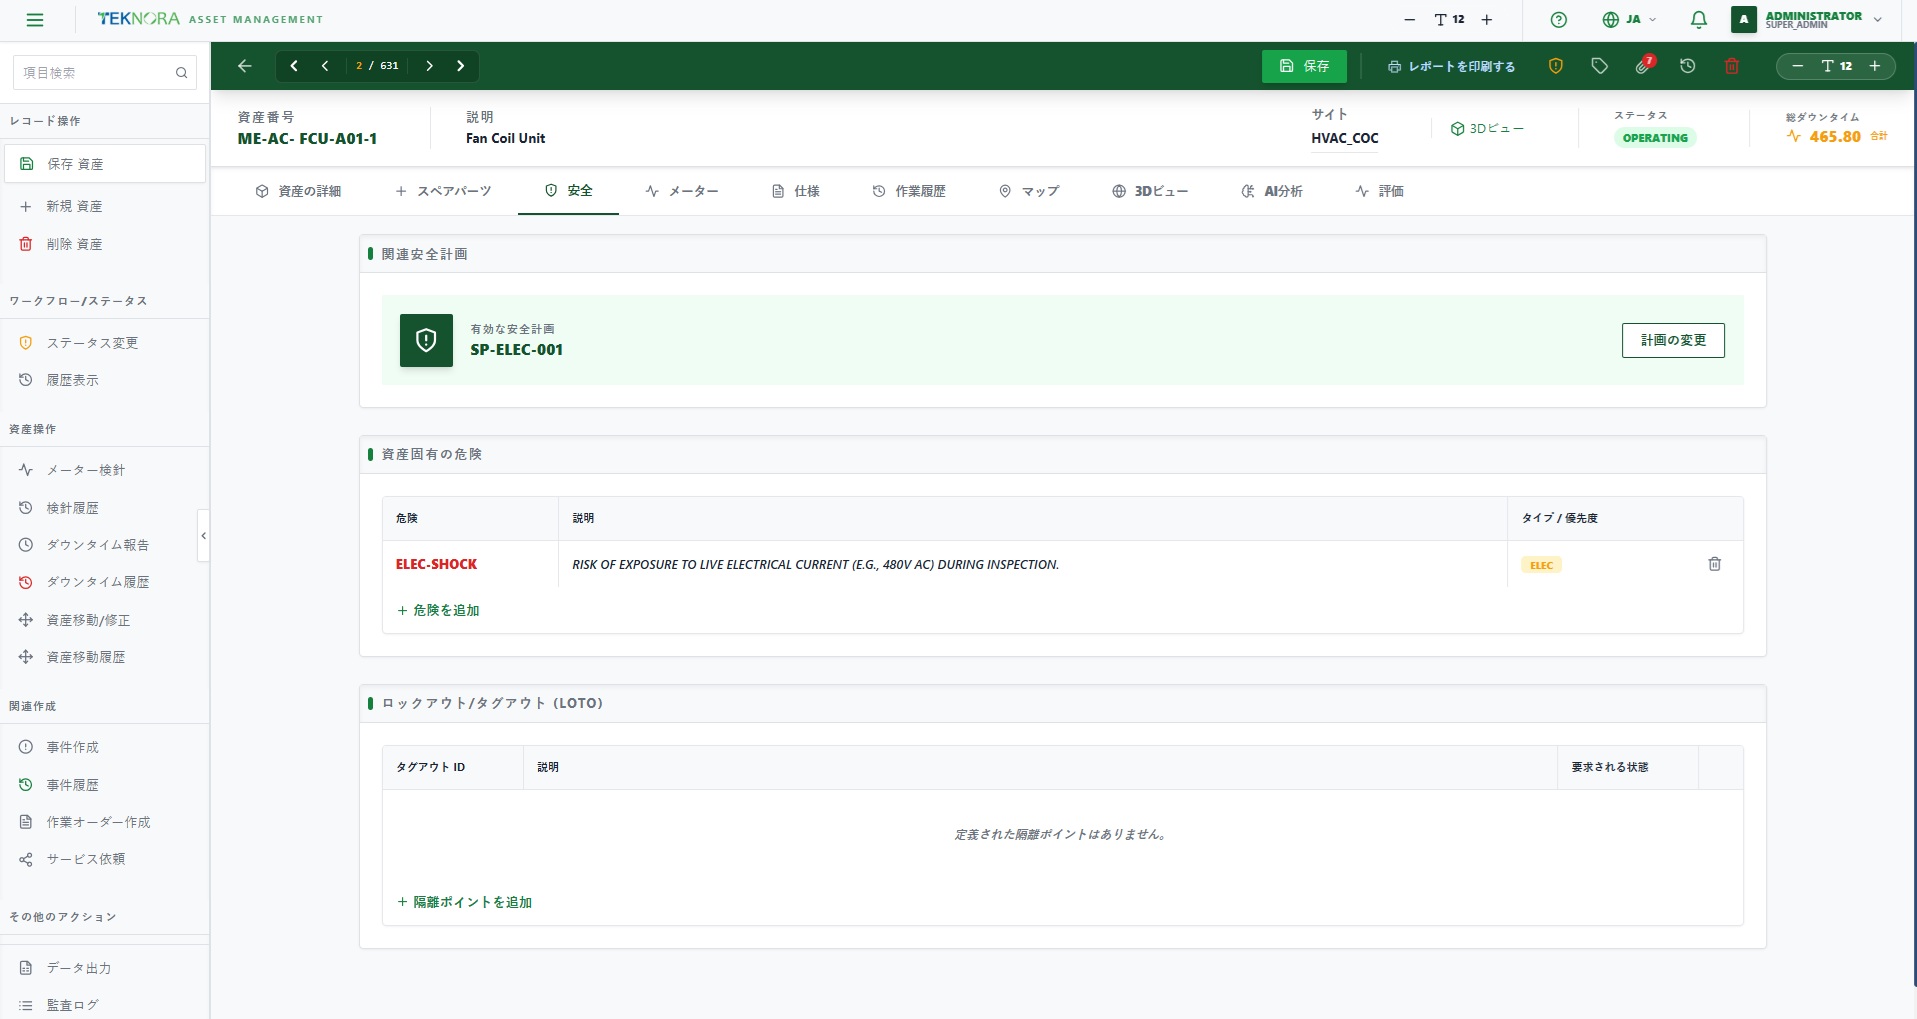
Task: Open the help question-mark icon
Action: [1558, 19]
